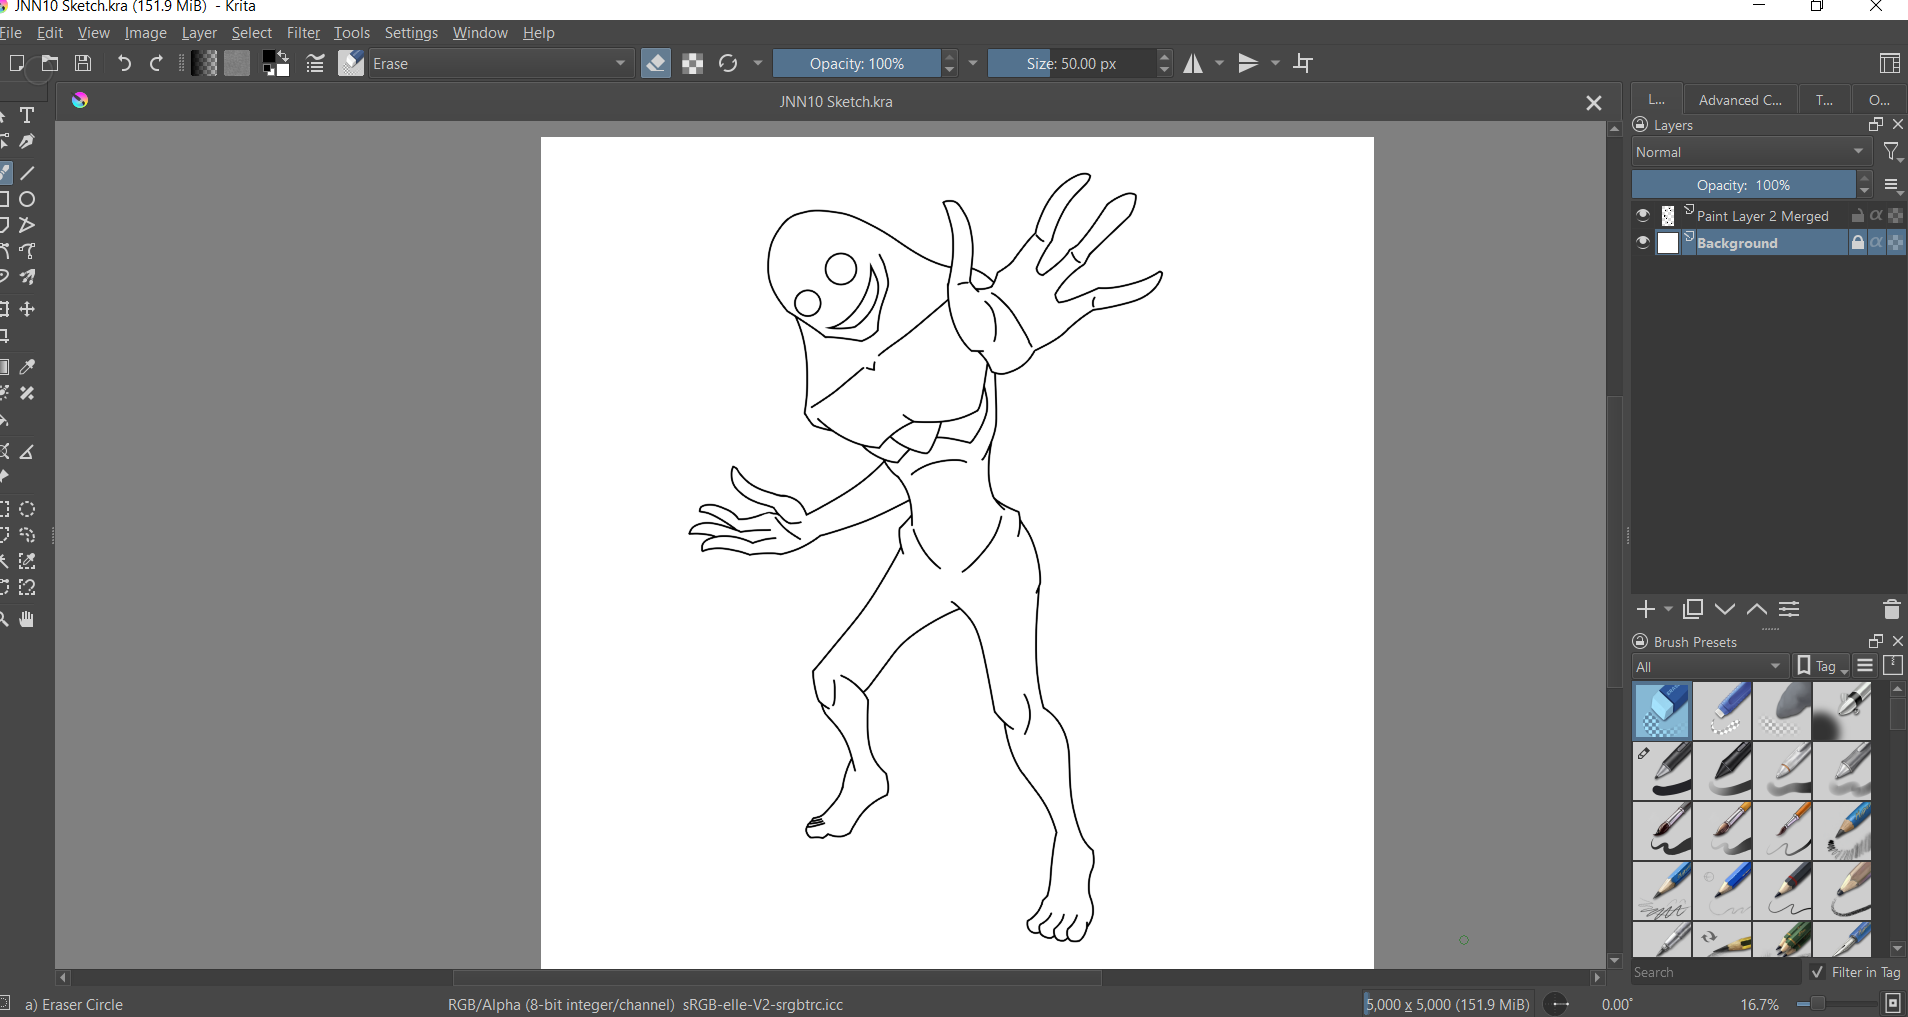Viewport: 1908px width, 1017px height.
Task: Lock the Paint Layer 2 Merged layer
Action: point(1857,216)
